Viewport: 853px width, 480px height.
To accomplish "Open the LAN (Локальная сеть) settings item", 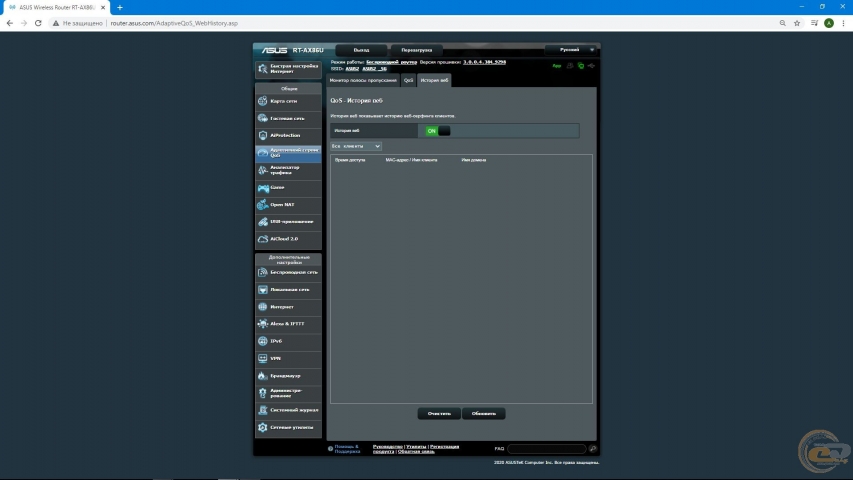I will pyautogui.click(x=288, y=290).
